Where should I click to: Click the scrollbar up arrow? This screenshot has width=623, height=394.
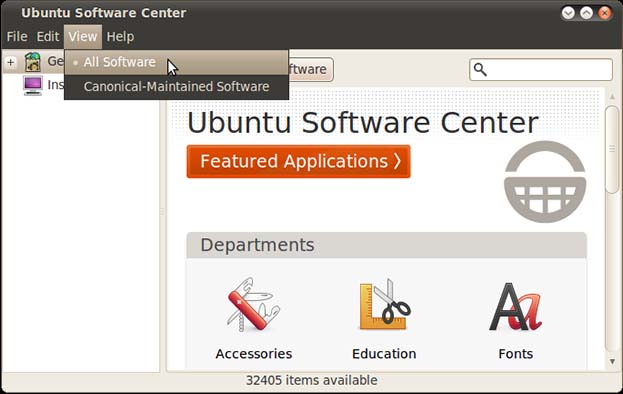(612, 97)
